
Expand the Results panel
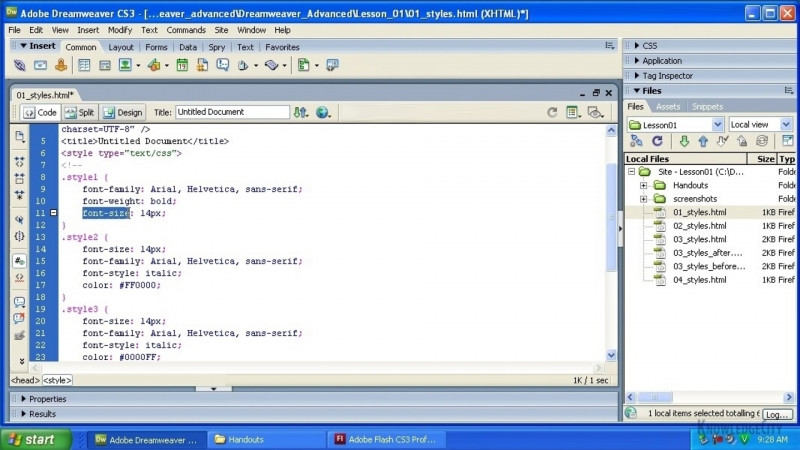click(x=23, y=414)
